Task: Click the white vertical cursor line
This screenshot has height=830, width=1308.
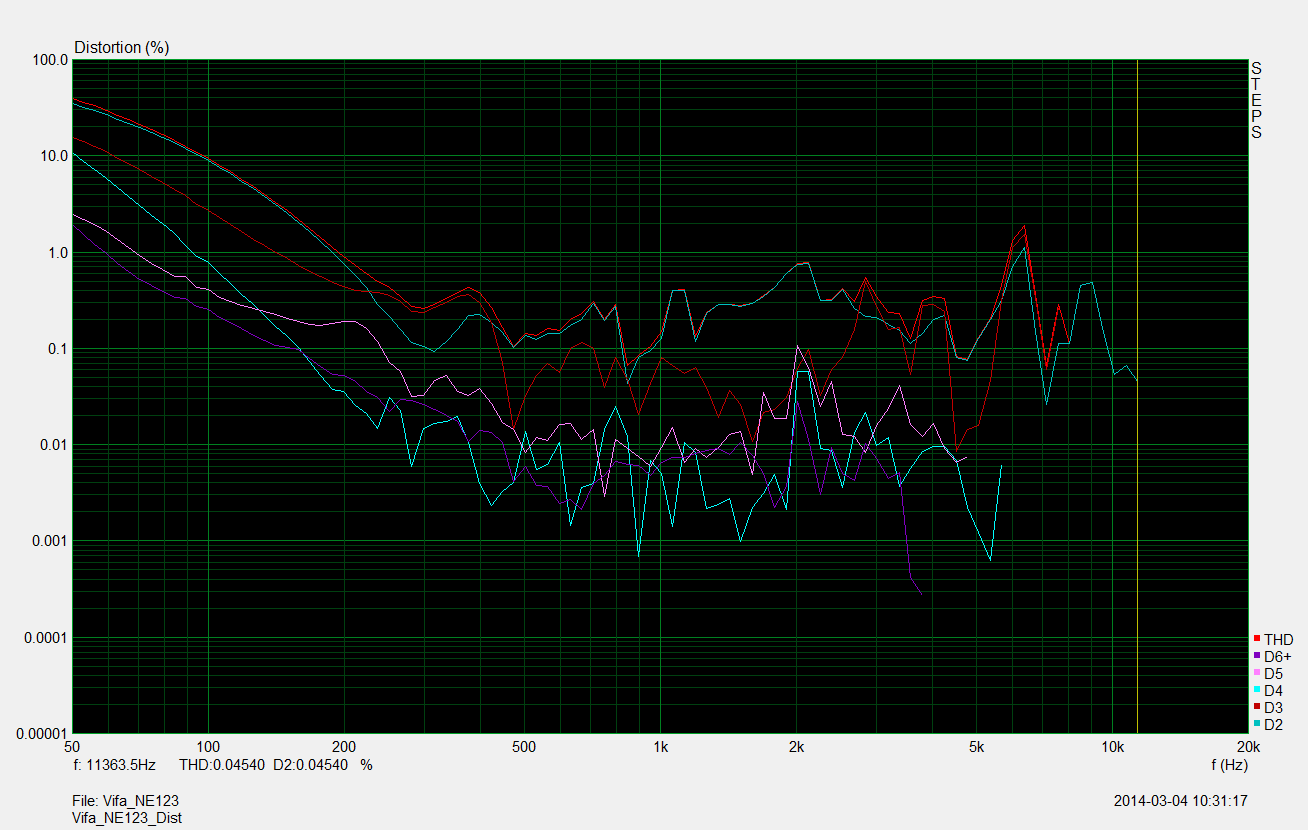Action: click(1138, 400)
